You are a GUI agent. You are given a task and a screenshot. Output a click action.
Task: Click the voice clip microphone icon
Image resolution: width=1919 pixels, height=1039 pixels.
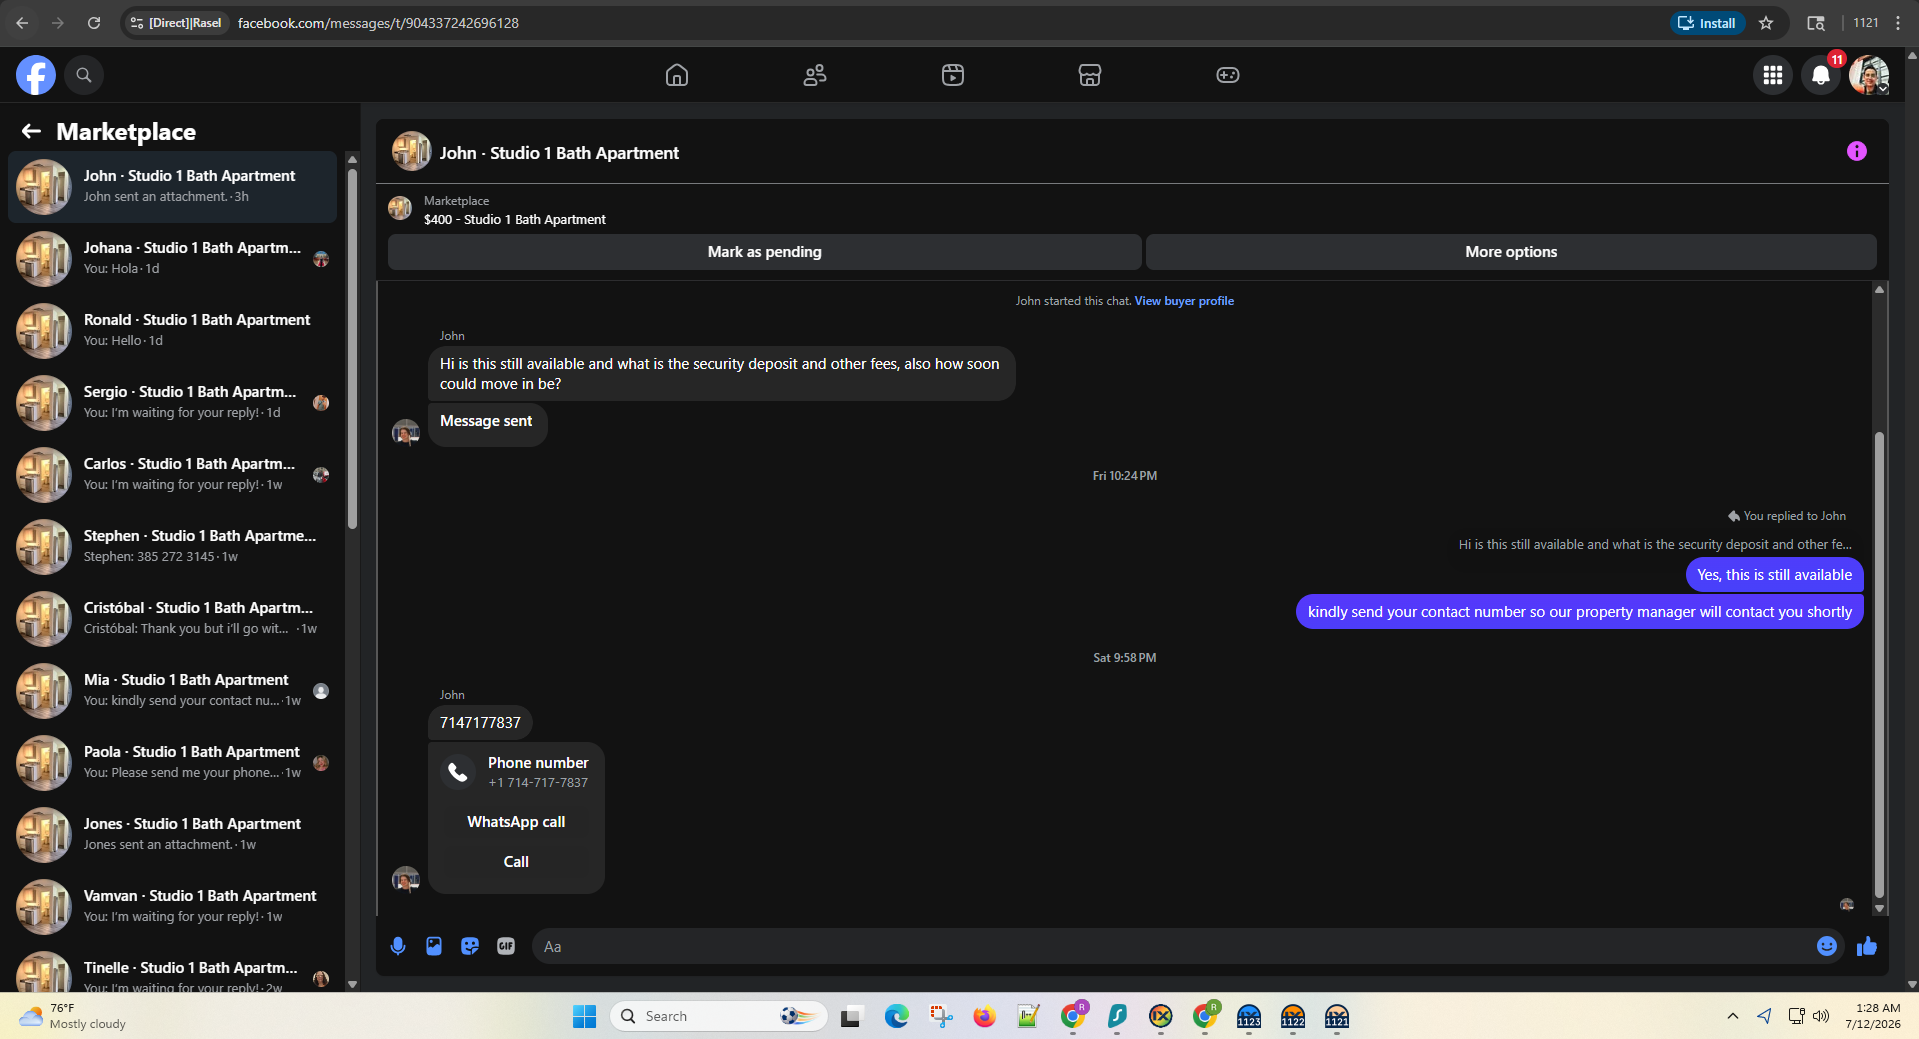pyautogui.click(x=398, y=946)
